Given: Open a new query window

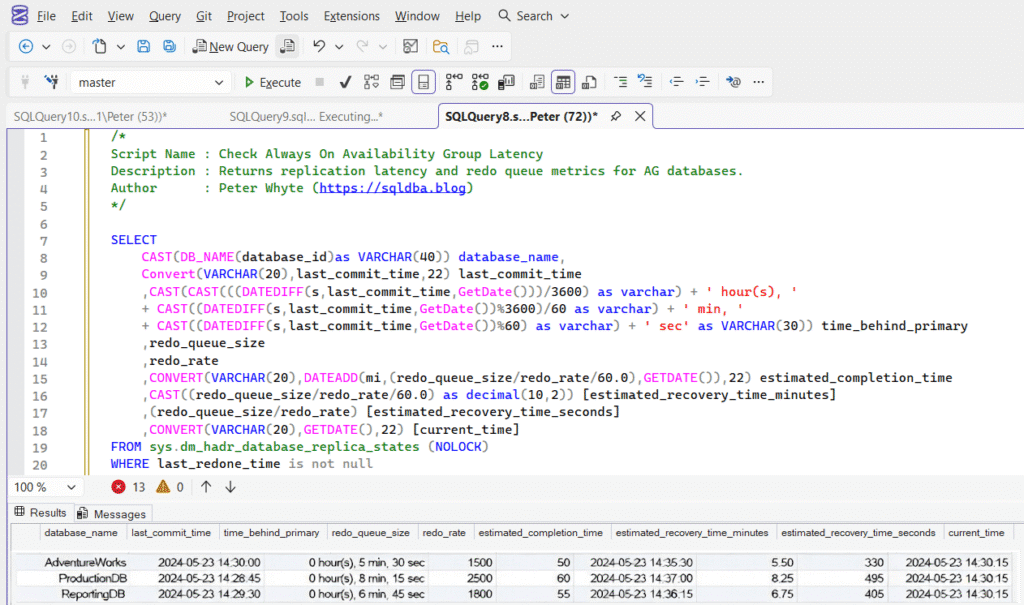Looking at the screenshot, I should click(231, 46).
